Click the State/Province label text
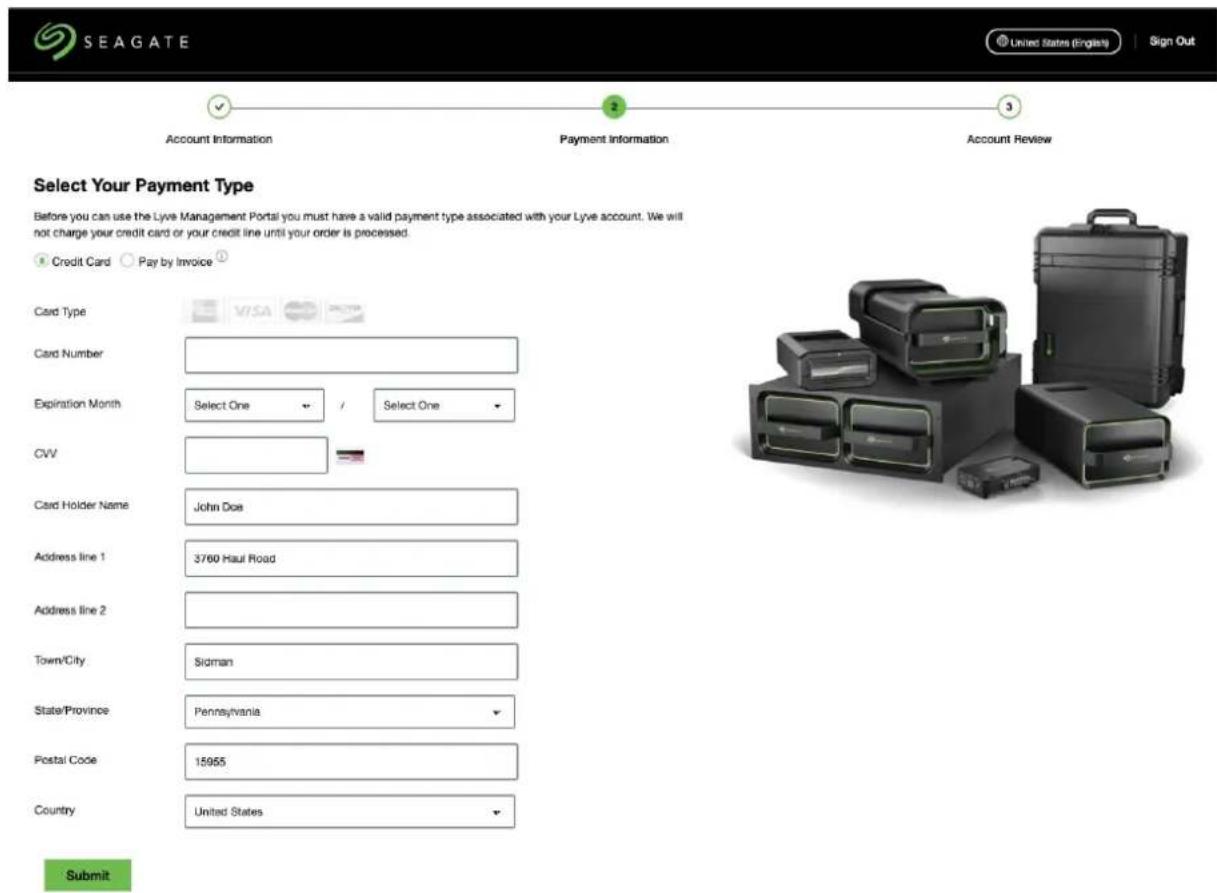Image resolution: width=1217 pixels, height=893 pixels. click(72, 711)
